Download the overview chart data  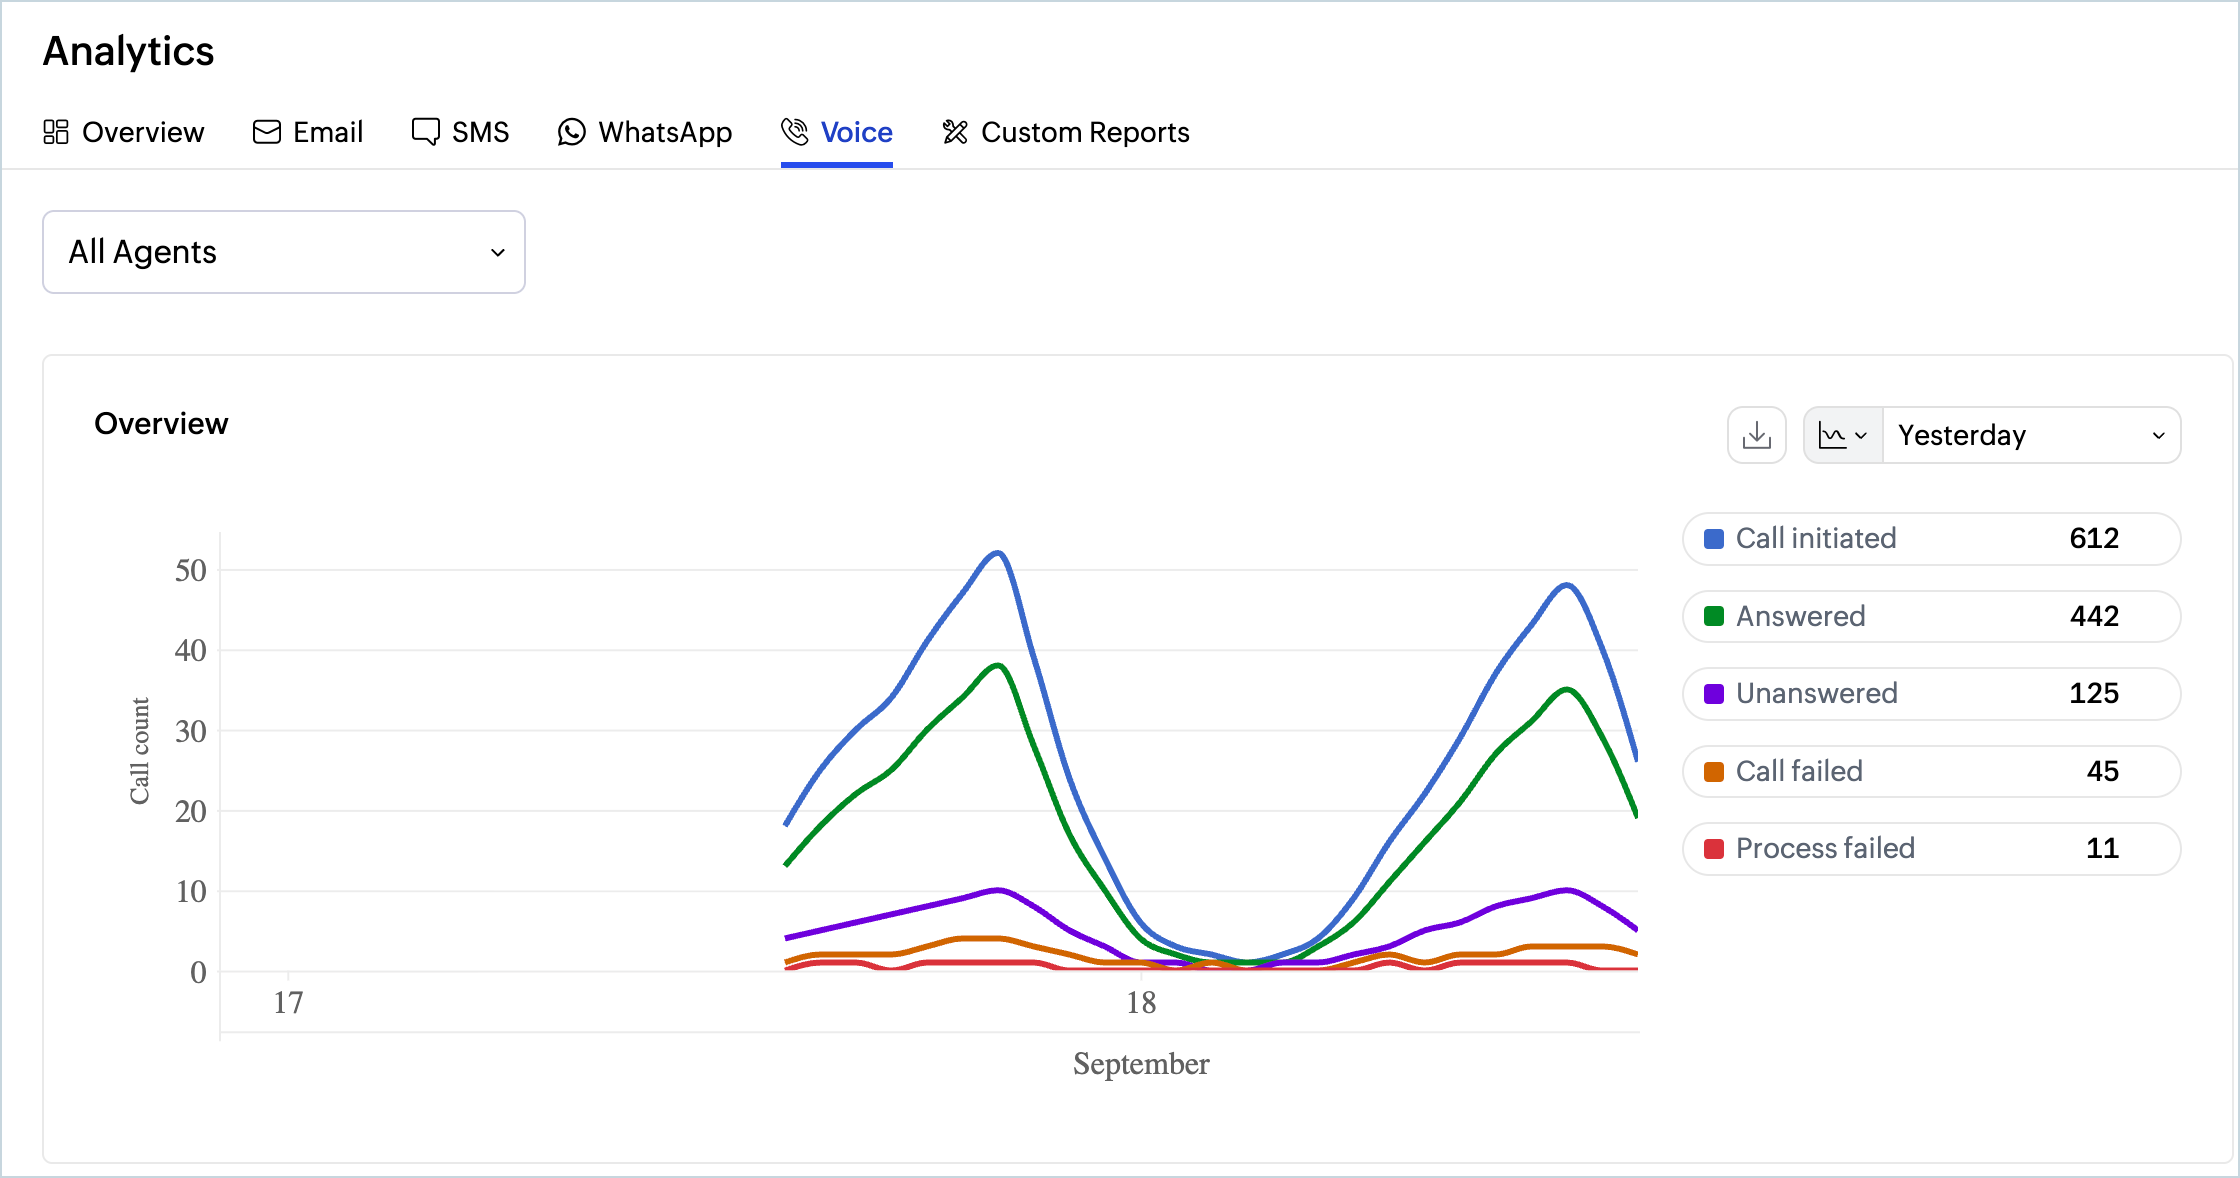click(1757, 435)
